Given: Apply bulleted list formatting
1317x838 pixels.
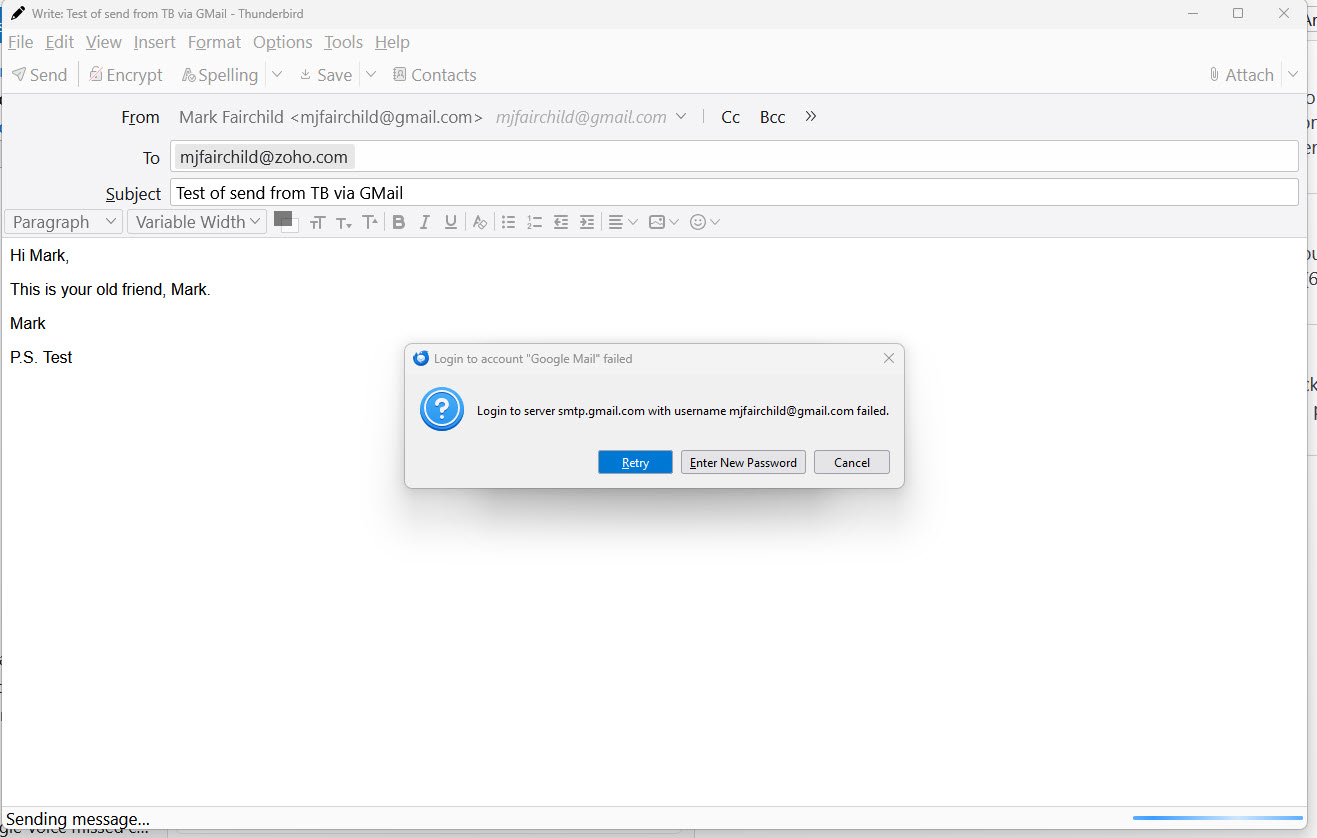Looking at the screenshot, I should (x=508, y=222).
